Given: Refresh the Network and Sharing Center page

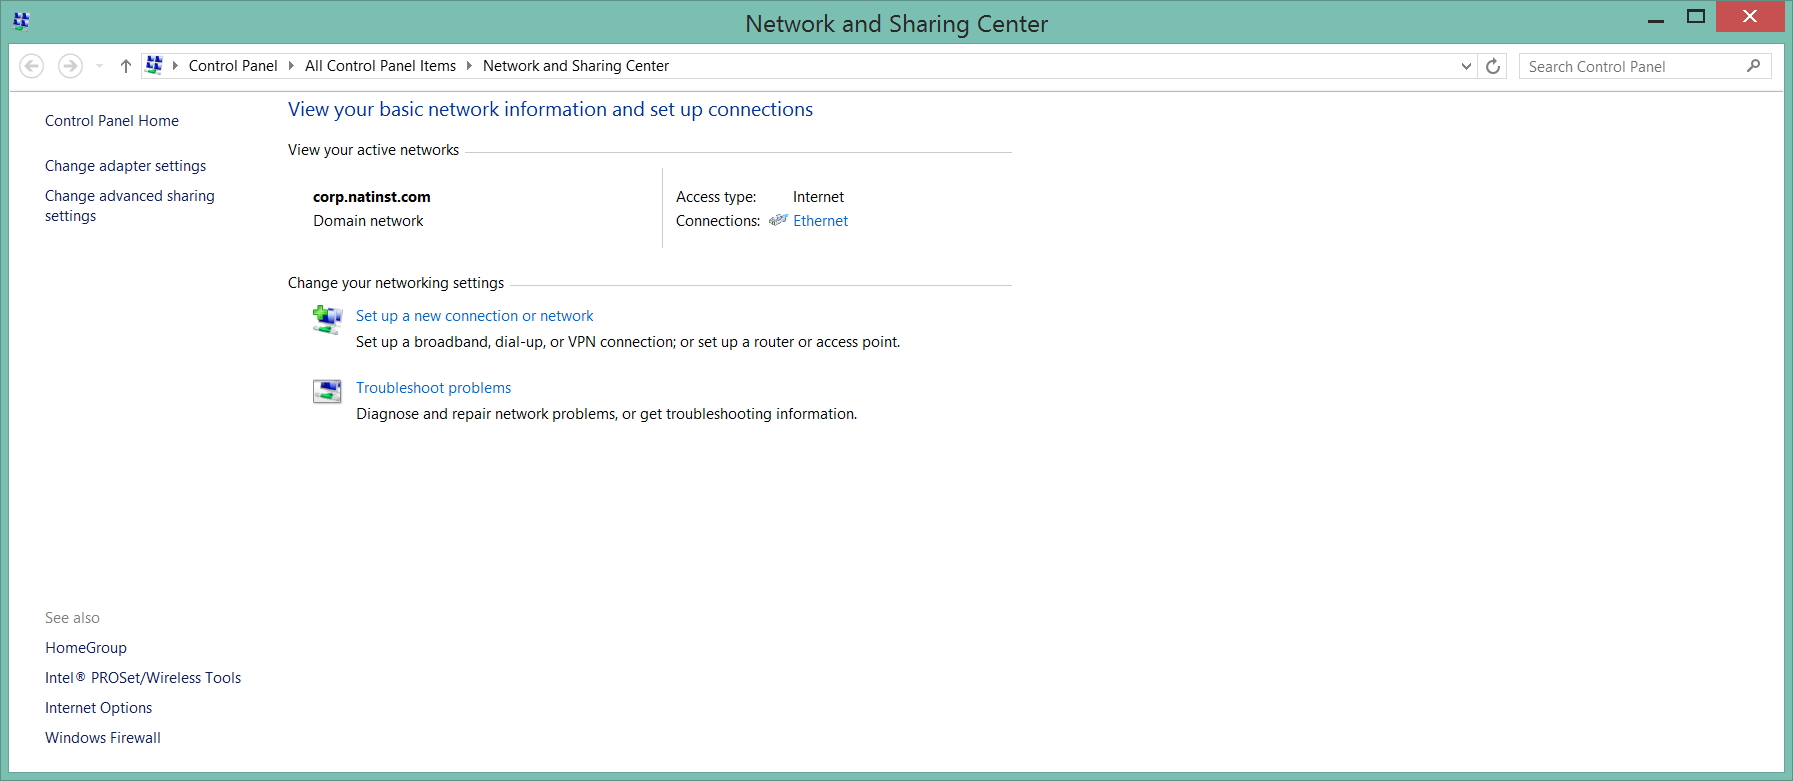Looking at the screenshot, I should (x=1493, y=66).
